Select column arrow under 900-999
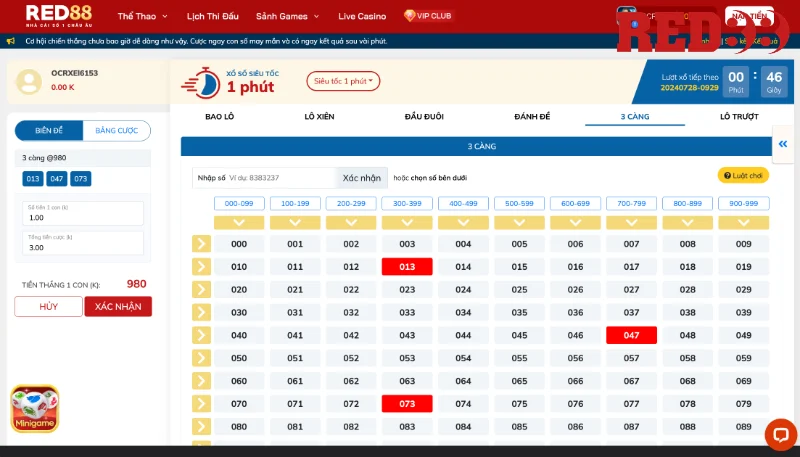800x457 pixels. [744, 222]
